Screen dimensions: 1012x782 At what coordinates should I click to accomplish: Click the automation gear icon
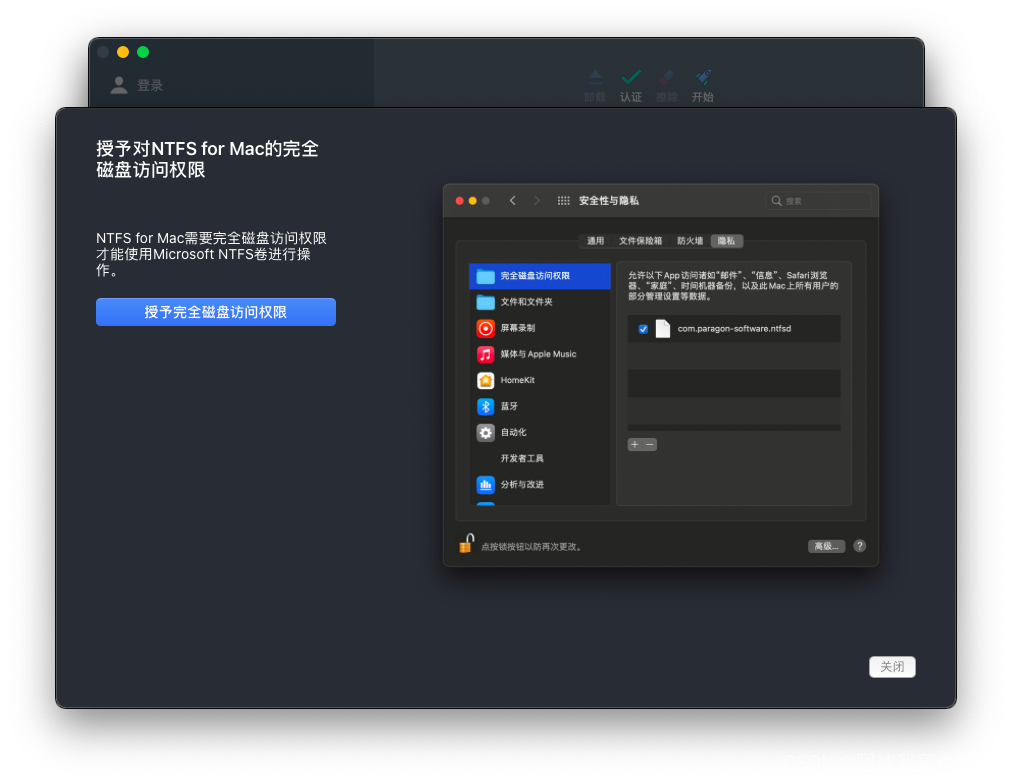(485, 432)
